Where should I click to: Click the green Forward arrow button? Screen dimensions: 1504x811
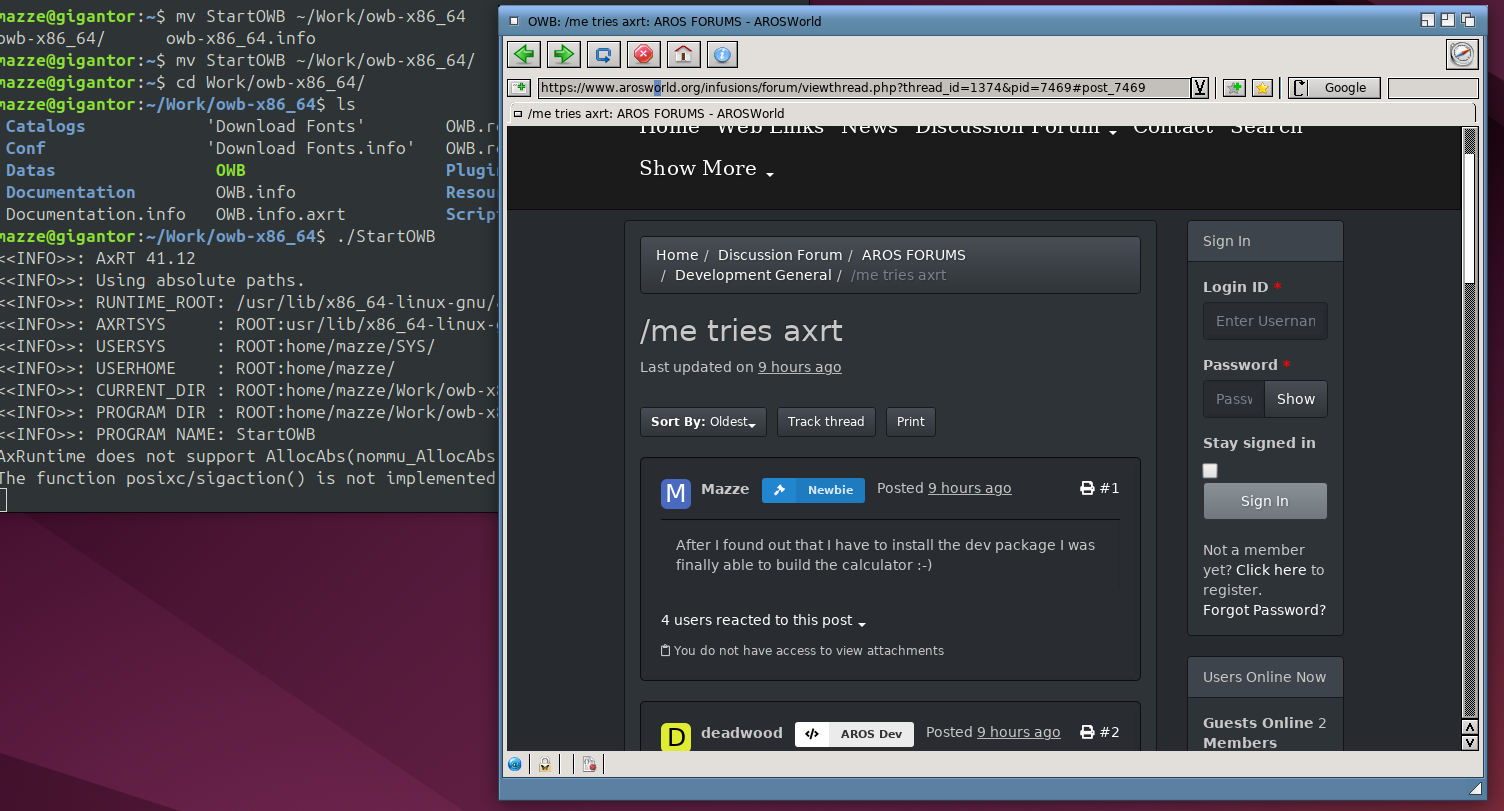coord(563,54)
